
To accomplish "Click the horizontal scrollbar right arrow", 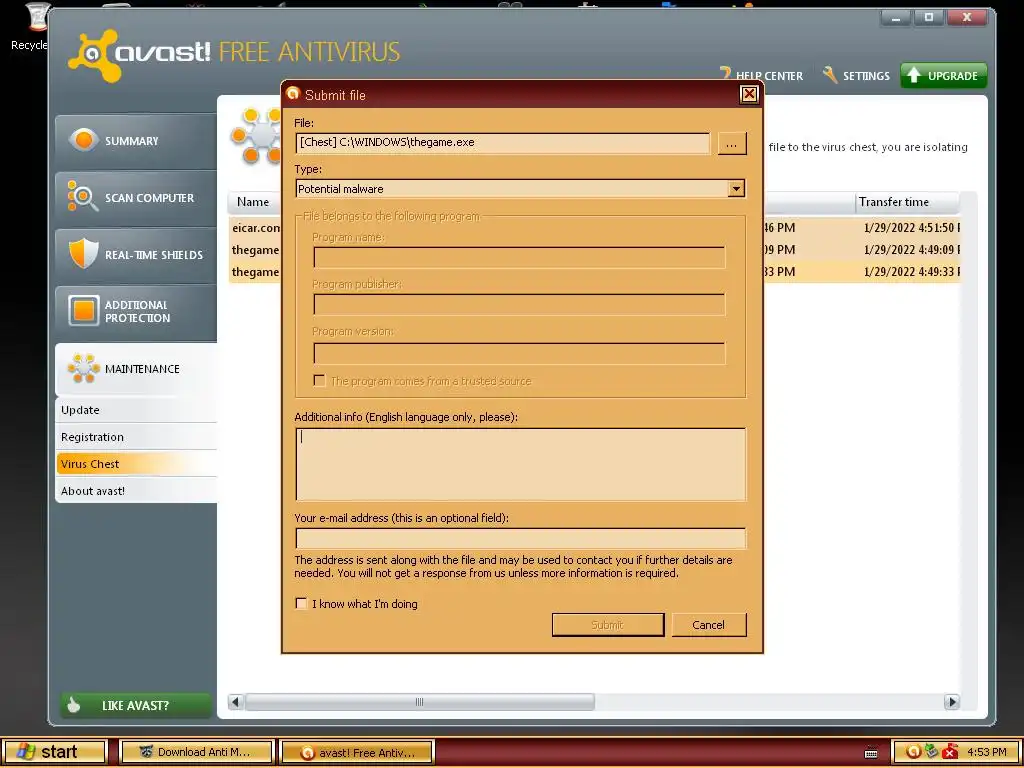I will pyautogui.click(x=952, y=702).
